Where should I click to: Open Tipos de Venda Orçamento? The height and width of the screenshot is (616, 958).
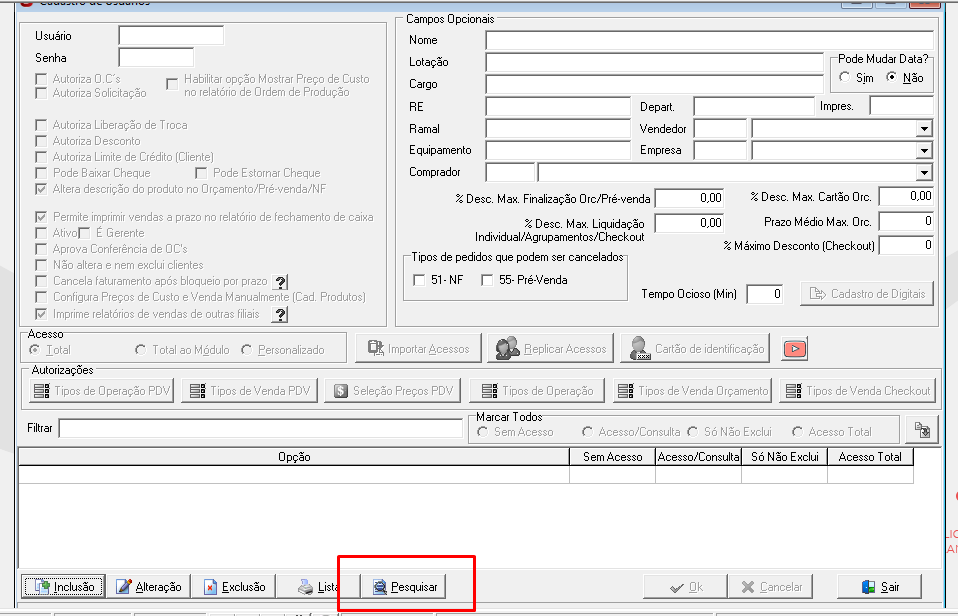point(692,391)
